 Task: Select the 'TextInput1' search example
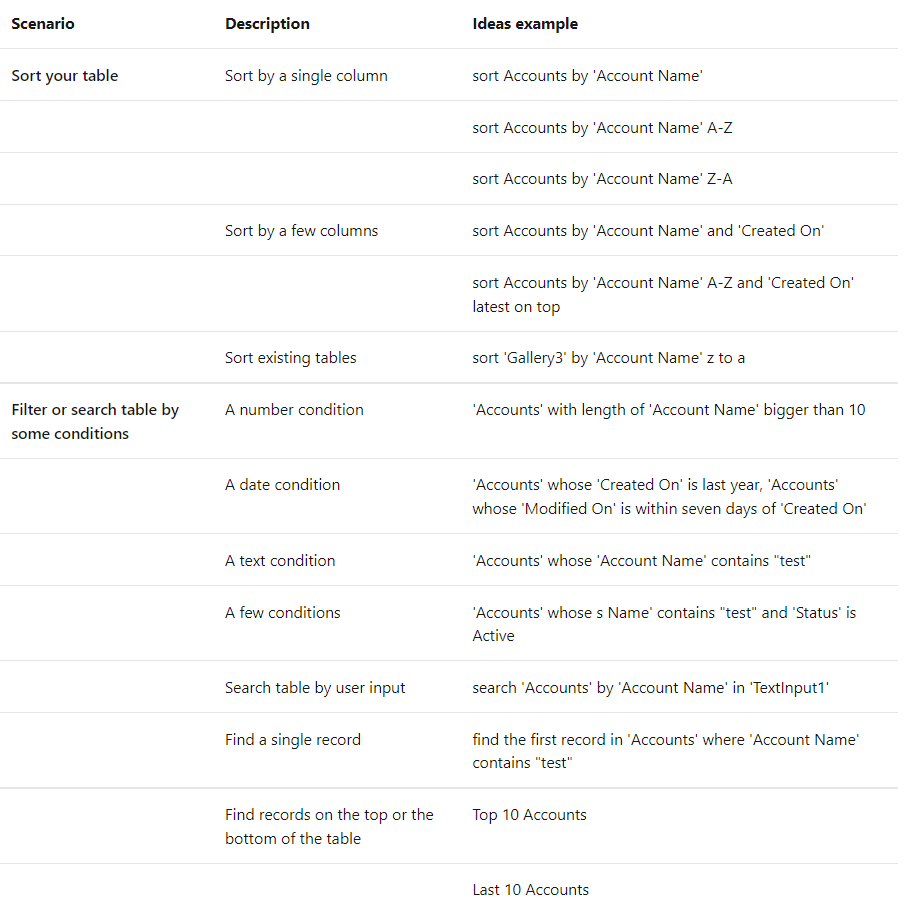tap(651, 688)
